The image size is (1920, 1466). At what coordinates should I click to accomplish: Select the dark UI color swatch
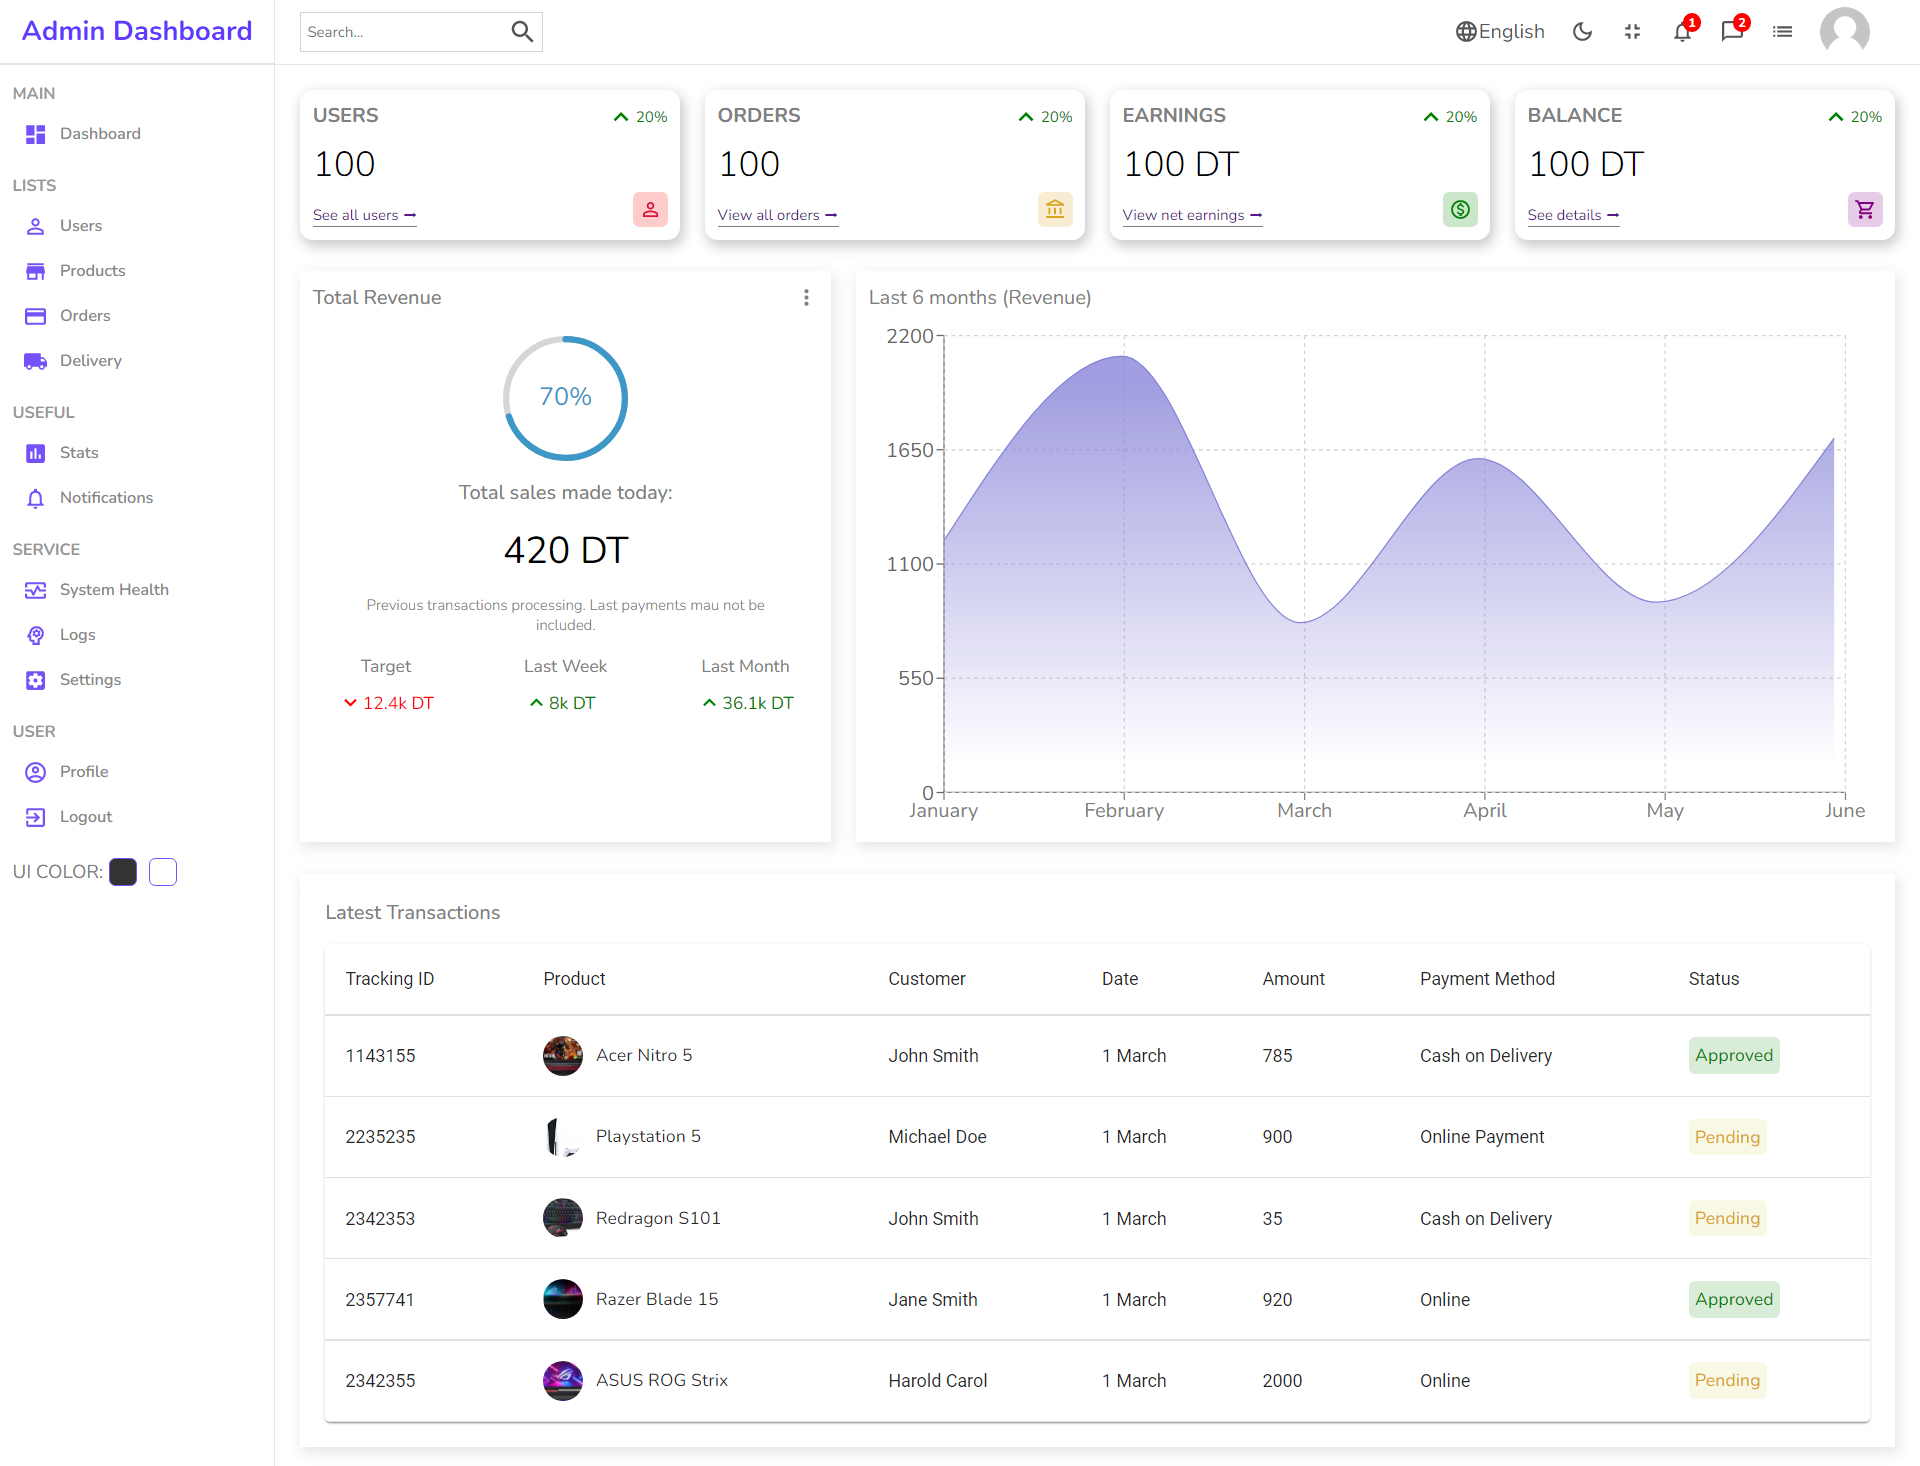[x=123, y=872]
